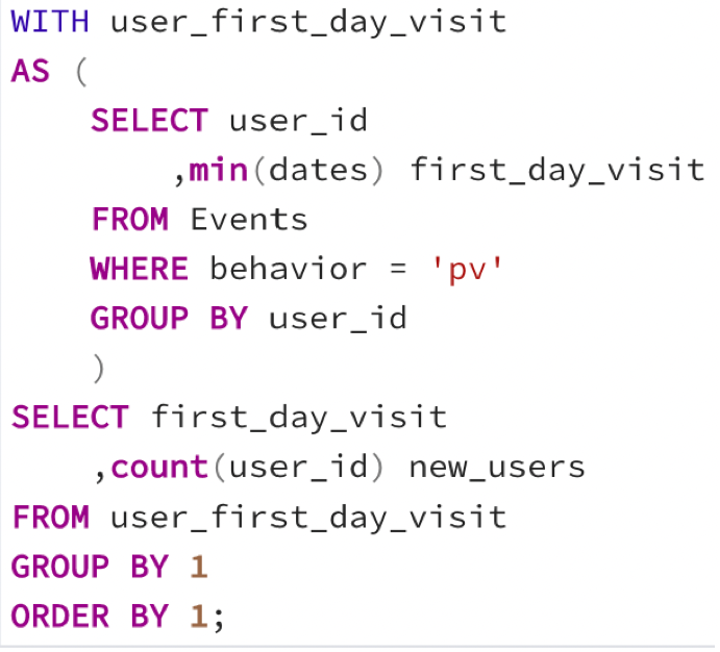Click the AS keyword on second line
This screenshot has width=720, height=652.
point(30,71)
